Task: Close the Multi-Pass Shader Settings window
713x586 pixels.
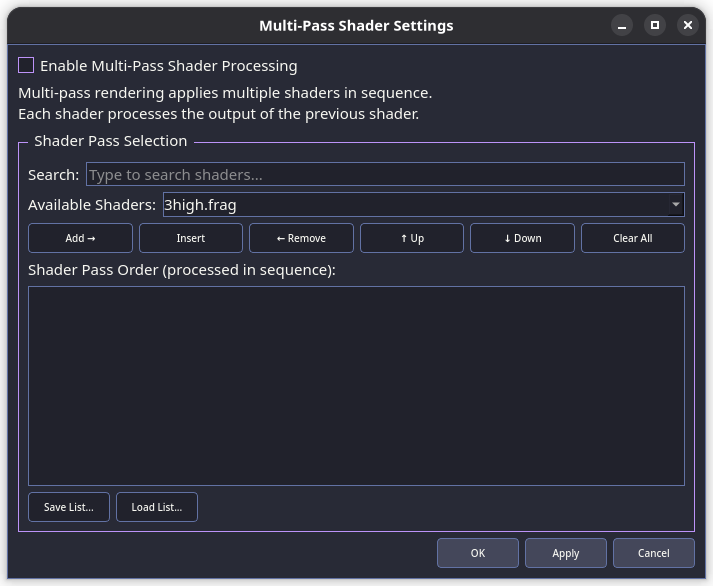Action: pos(688,25)
